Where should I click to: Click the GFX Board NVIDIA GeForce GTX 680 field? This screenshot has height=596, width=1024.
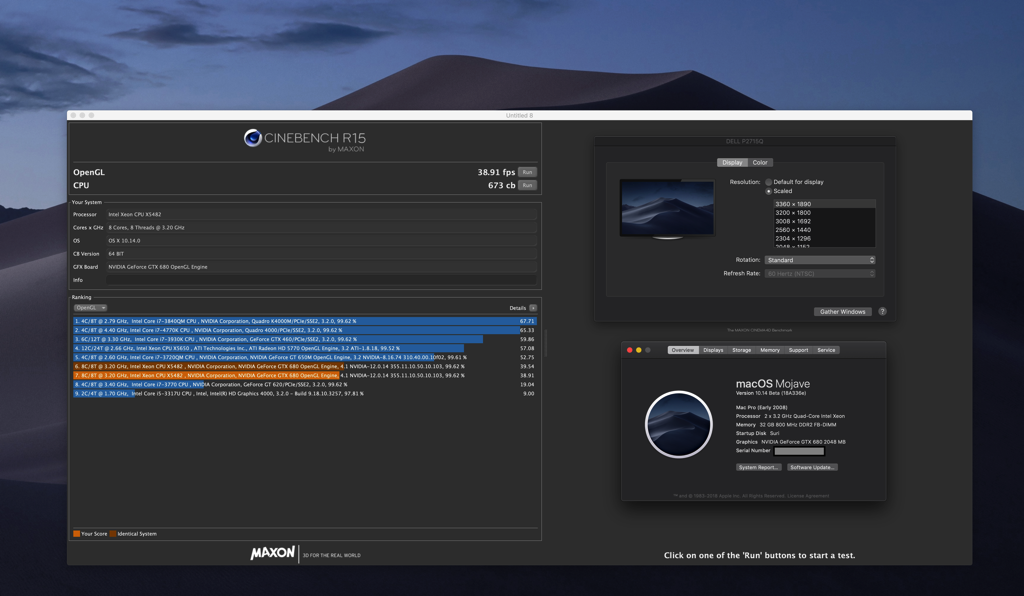[x=321, y=266]
